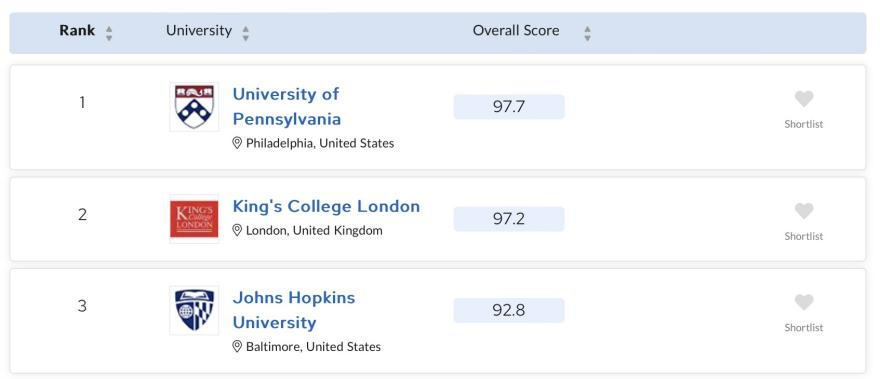Sort list using University column arrows

pyautogui.click(x=246, y=33)
